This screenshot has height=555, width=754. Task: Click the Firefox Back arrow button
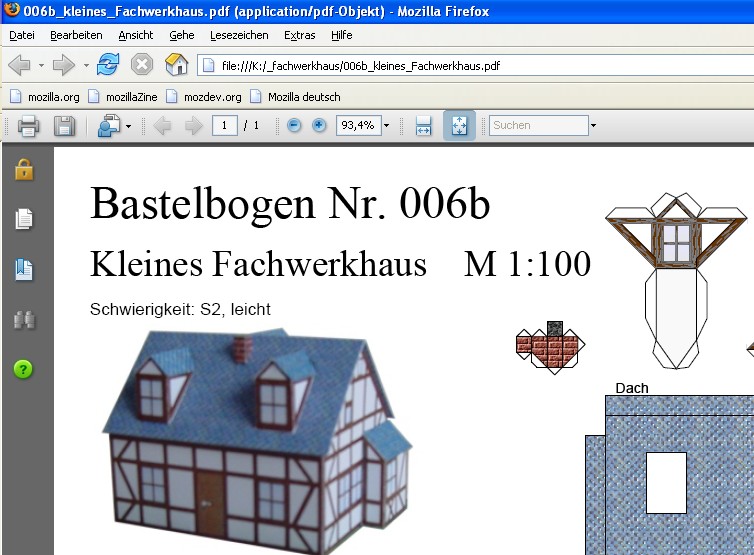point(19,65)
